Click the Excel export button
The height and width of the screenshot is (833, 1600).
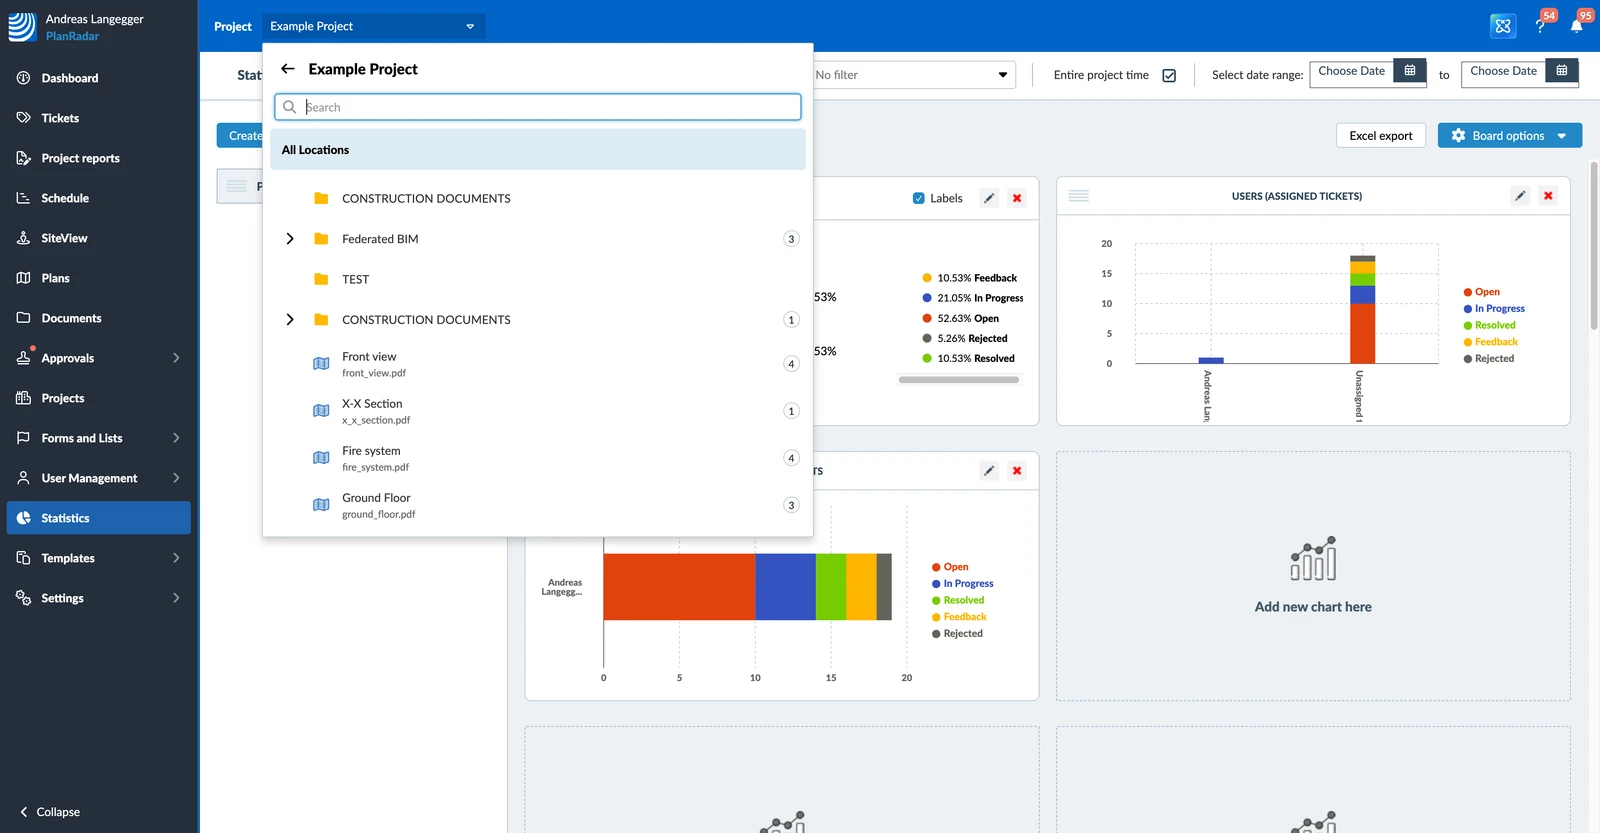coord(1381,136)
